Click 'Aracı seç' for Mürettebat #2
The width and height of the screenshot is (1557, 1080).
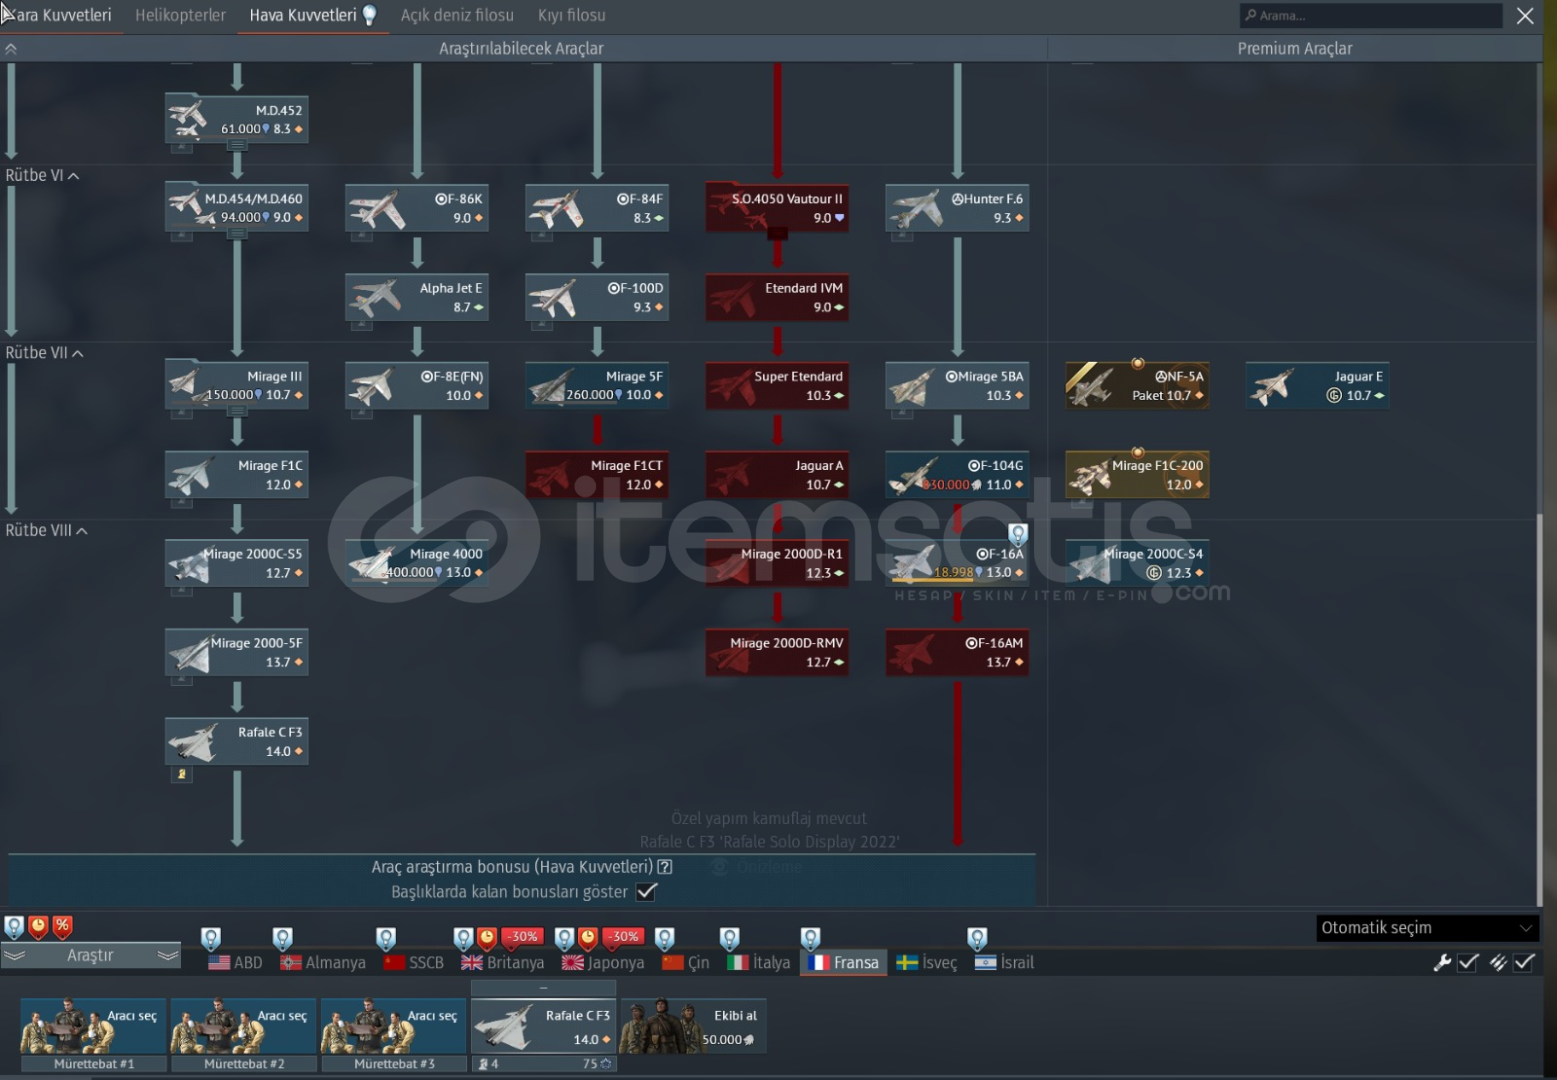pos(244,1026)
